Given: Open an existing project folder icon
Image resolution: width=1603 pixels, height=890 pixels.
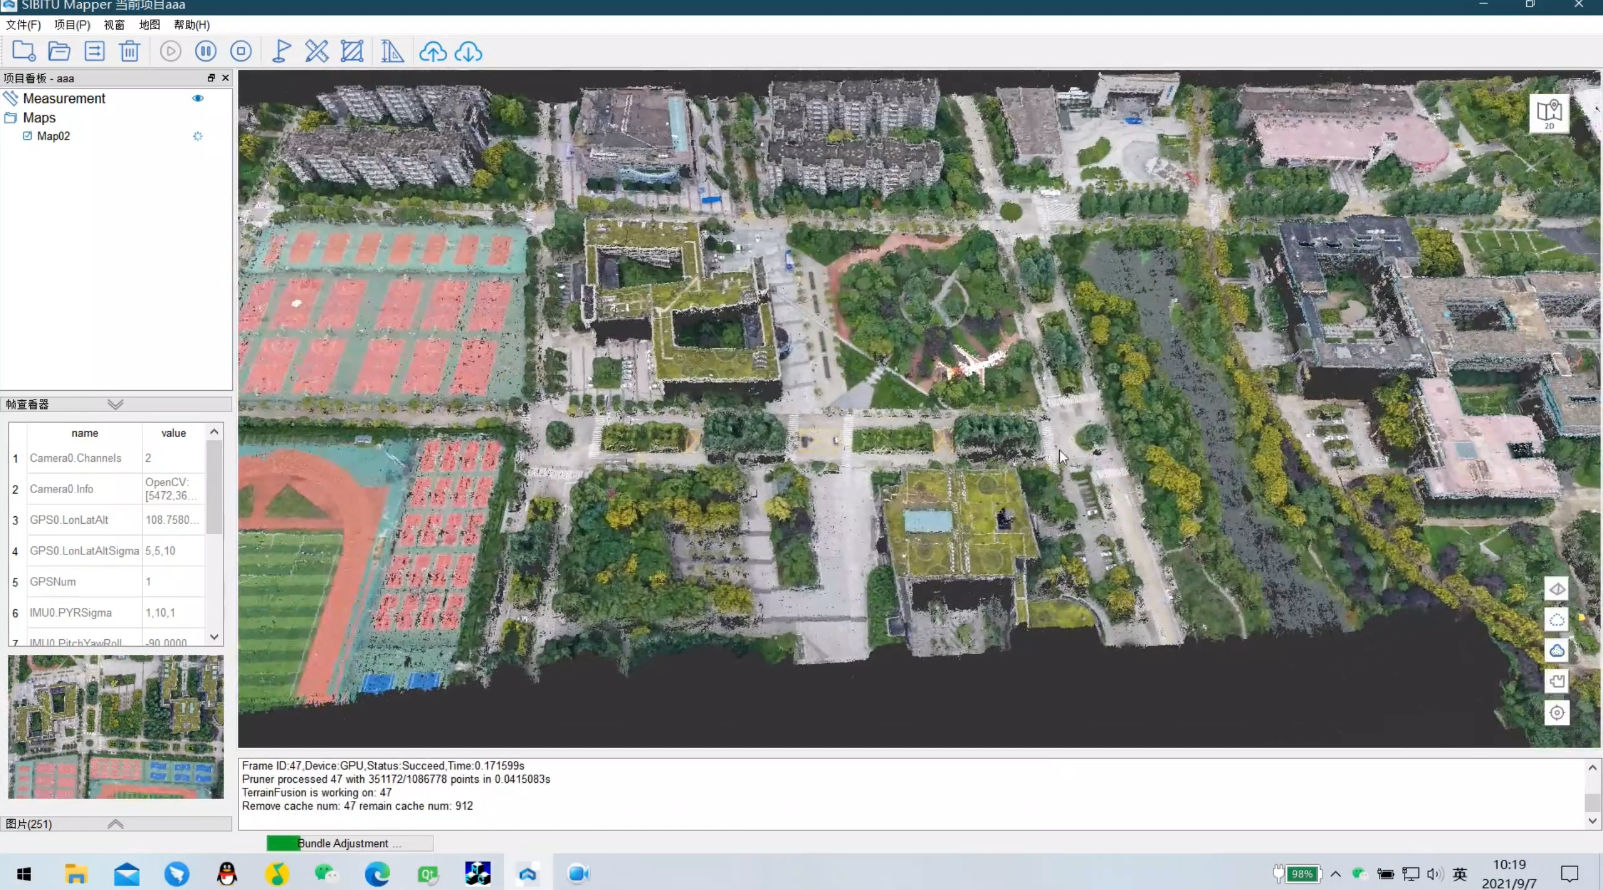Looking at the screenshot, I should (x=59, y=51).
